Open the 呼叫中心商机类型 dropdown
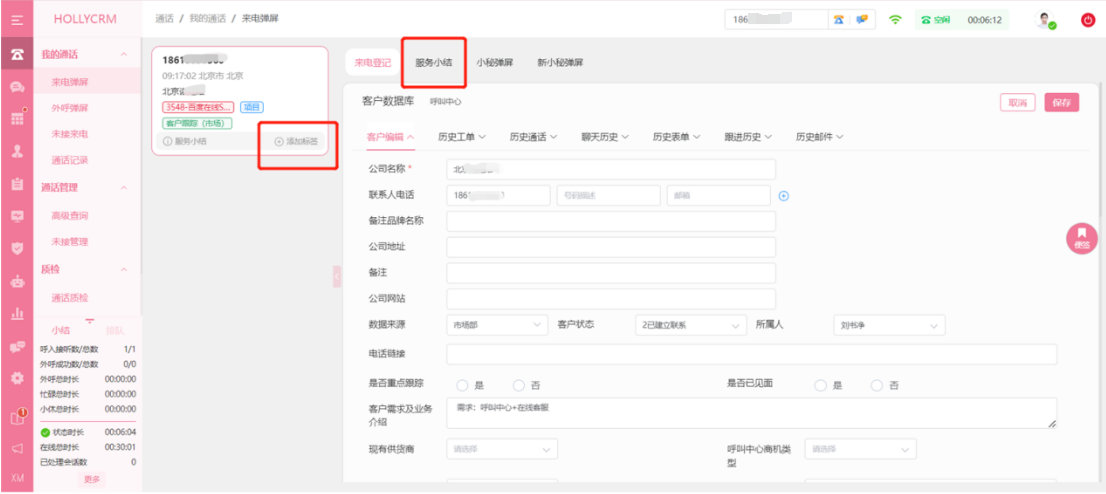Screen dimensions: 1106x494 (x=861, y=449)
